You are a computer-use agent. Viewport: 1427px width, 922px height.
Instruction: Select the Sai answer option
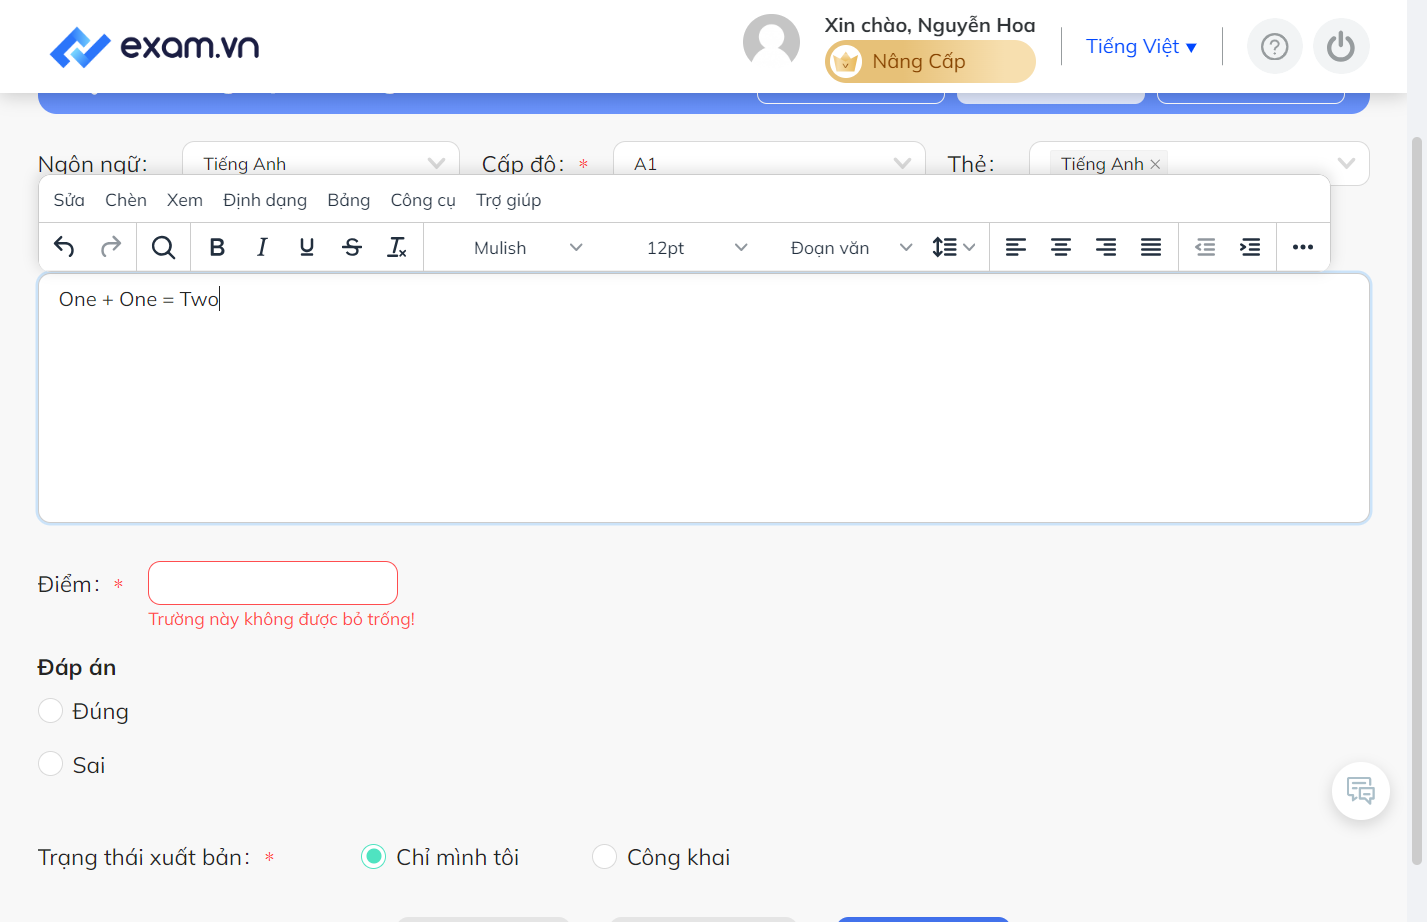pos(50,764)
